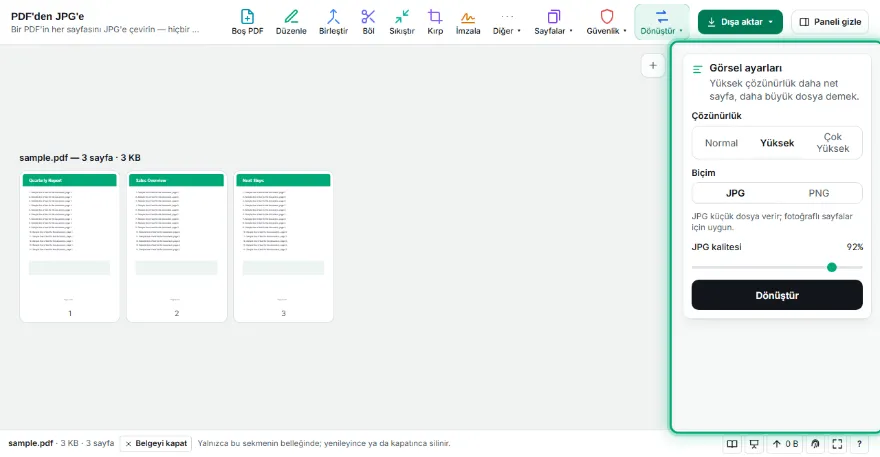Screen dimensions: 880x457
Task: Open the book reader view icon
Action: click(x=732, y=444)
